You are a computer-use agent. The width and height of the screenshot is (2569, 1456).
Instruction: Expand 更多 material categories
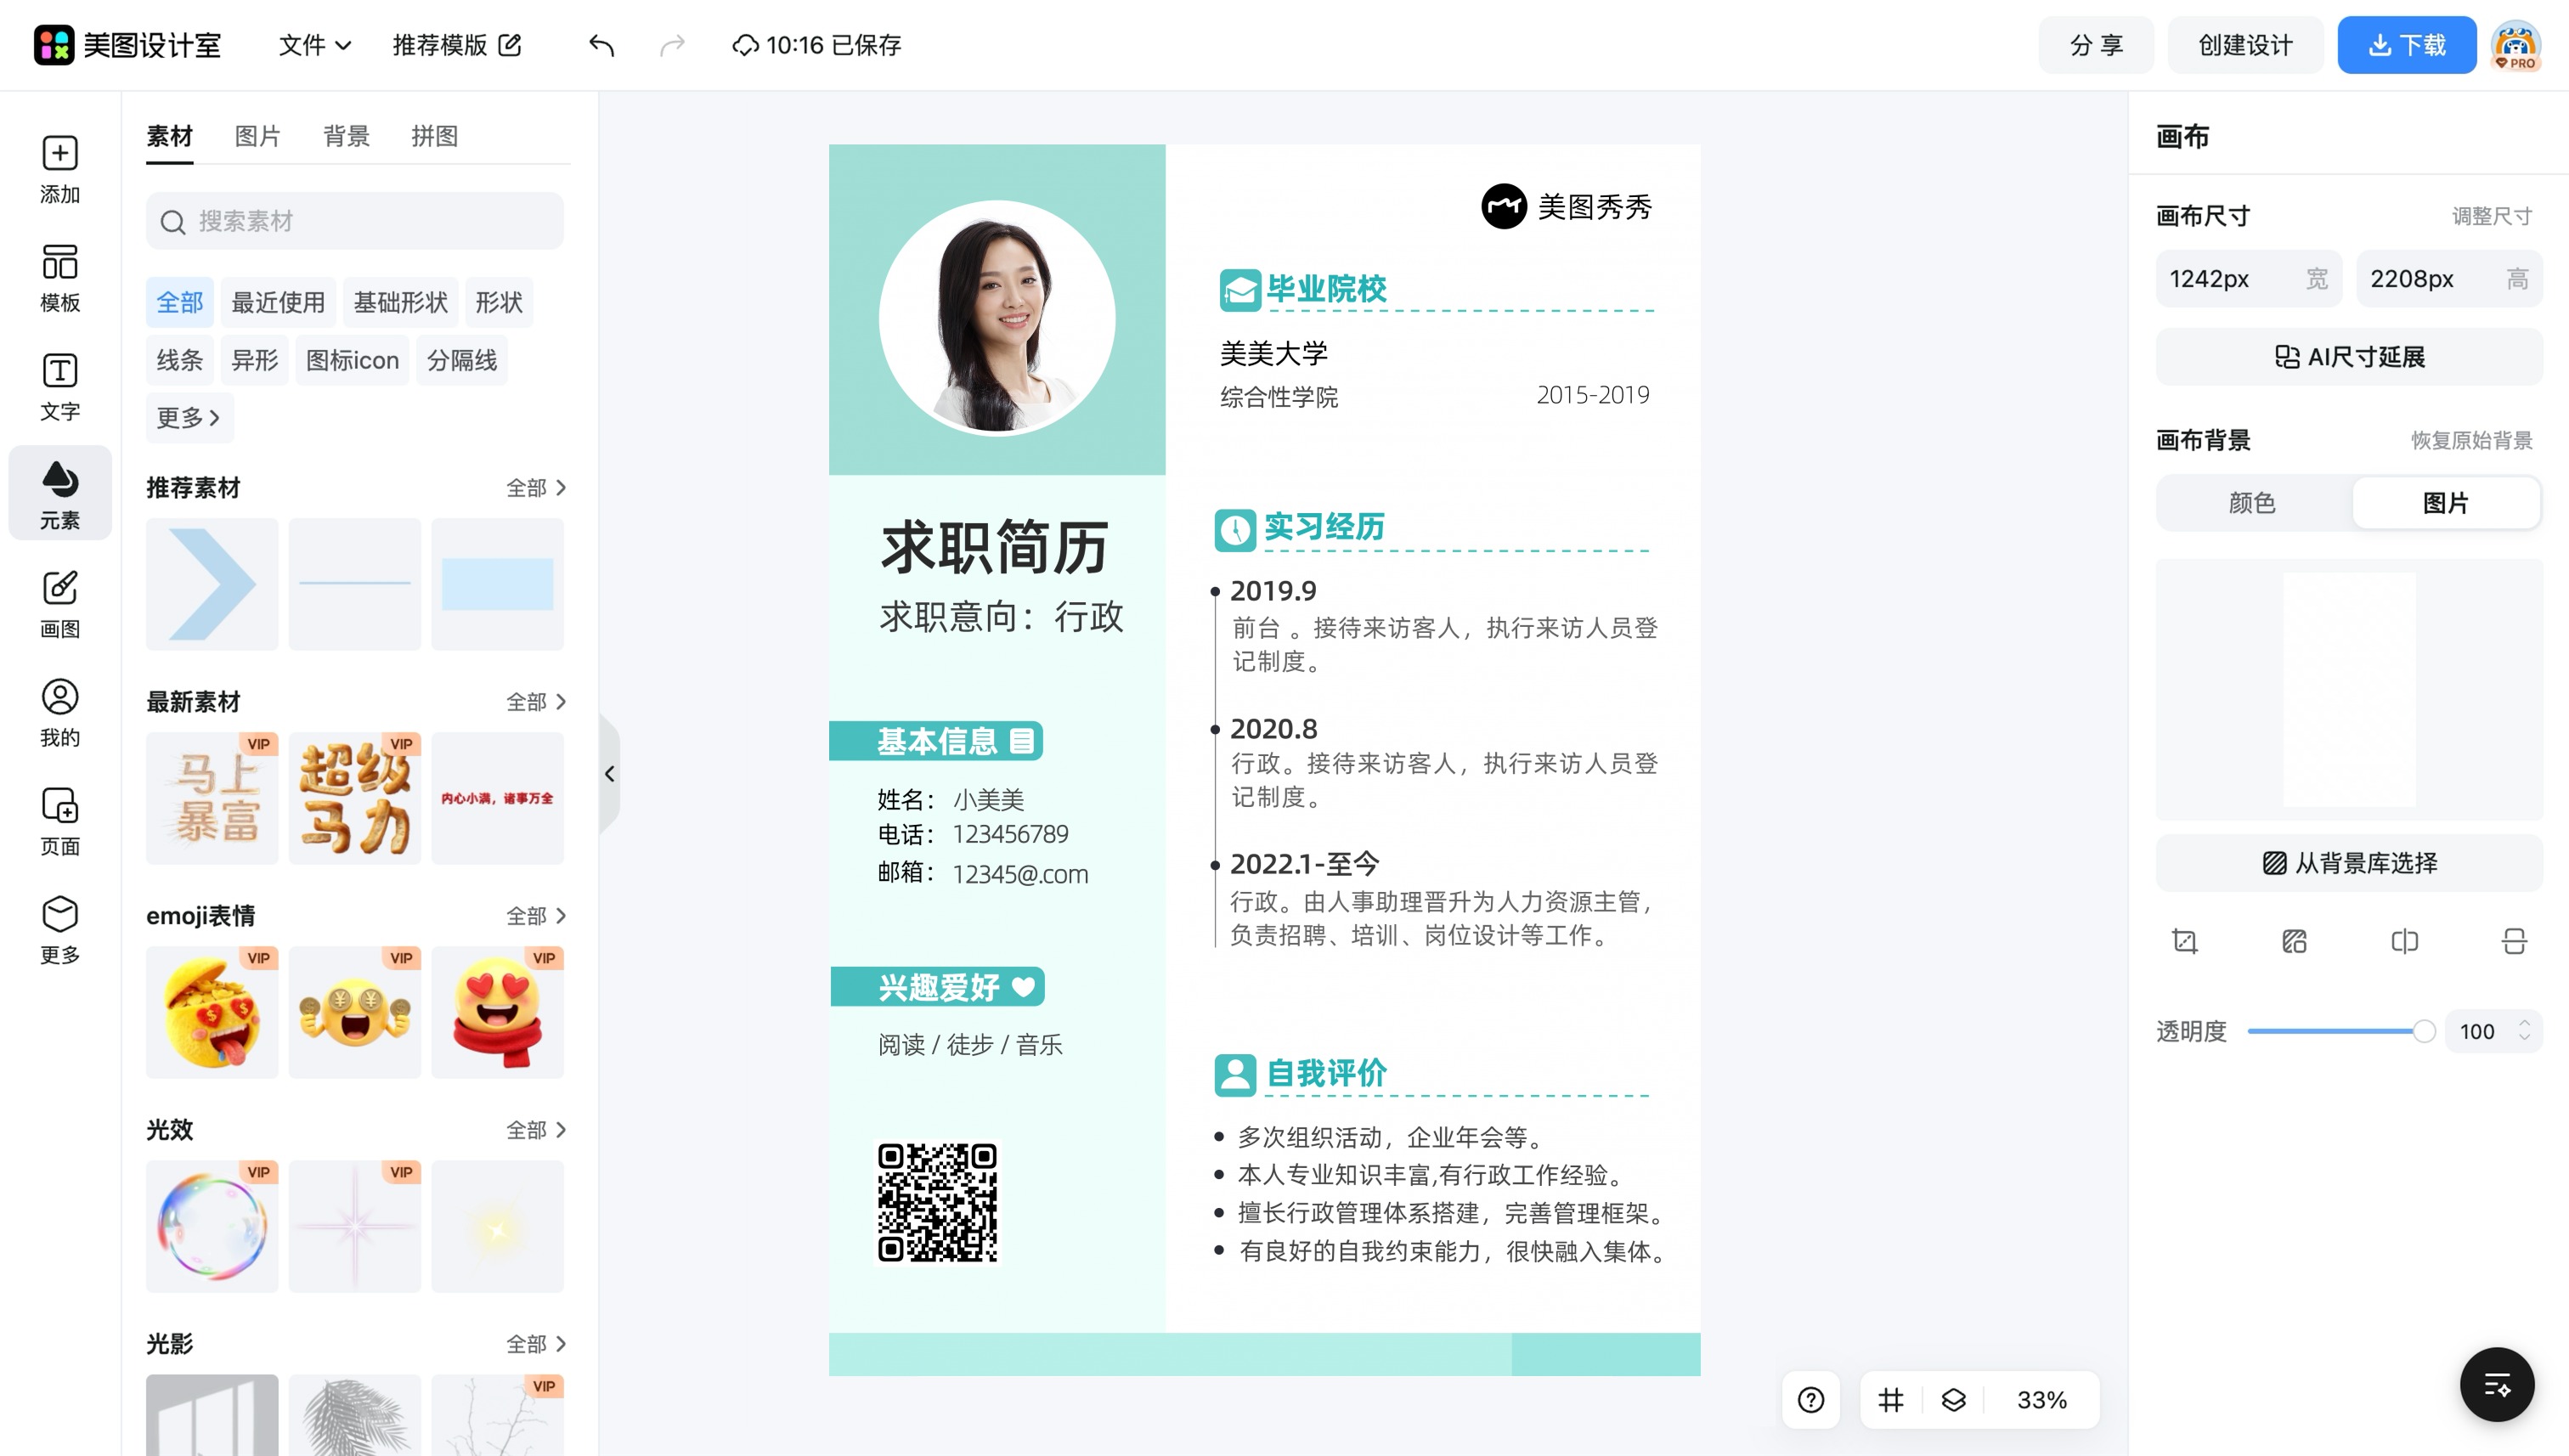(x=189, y=418)
